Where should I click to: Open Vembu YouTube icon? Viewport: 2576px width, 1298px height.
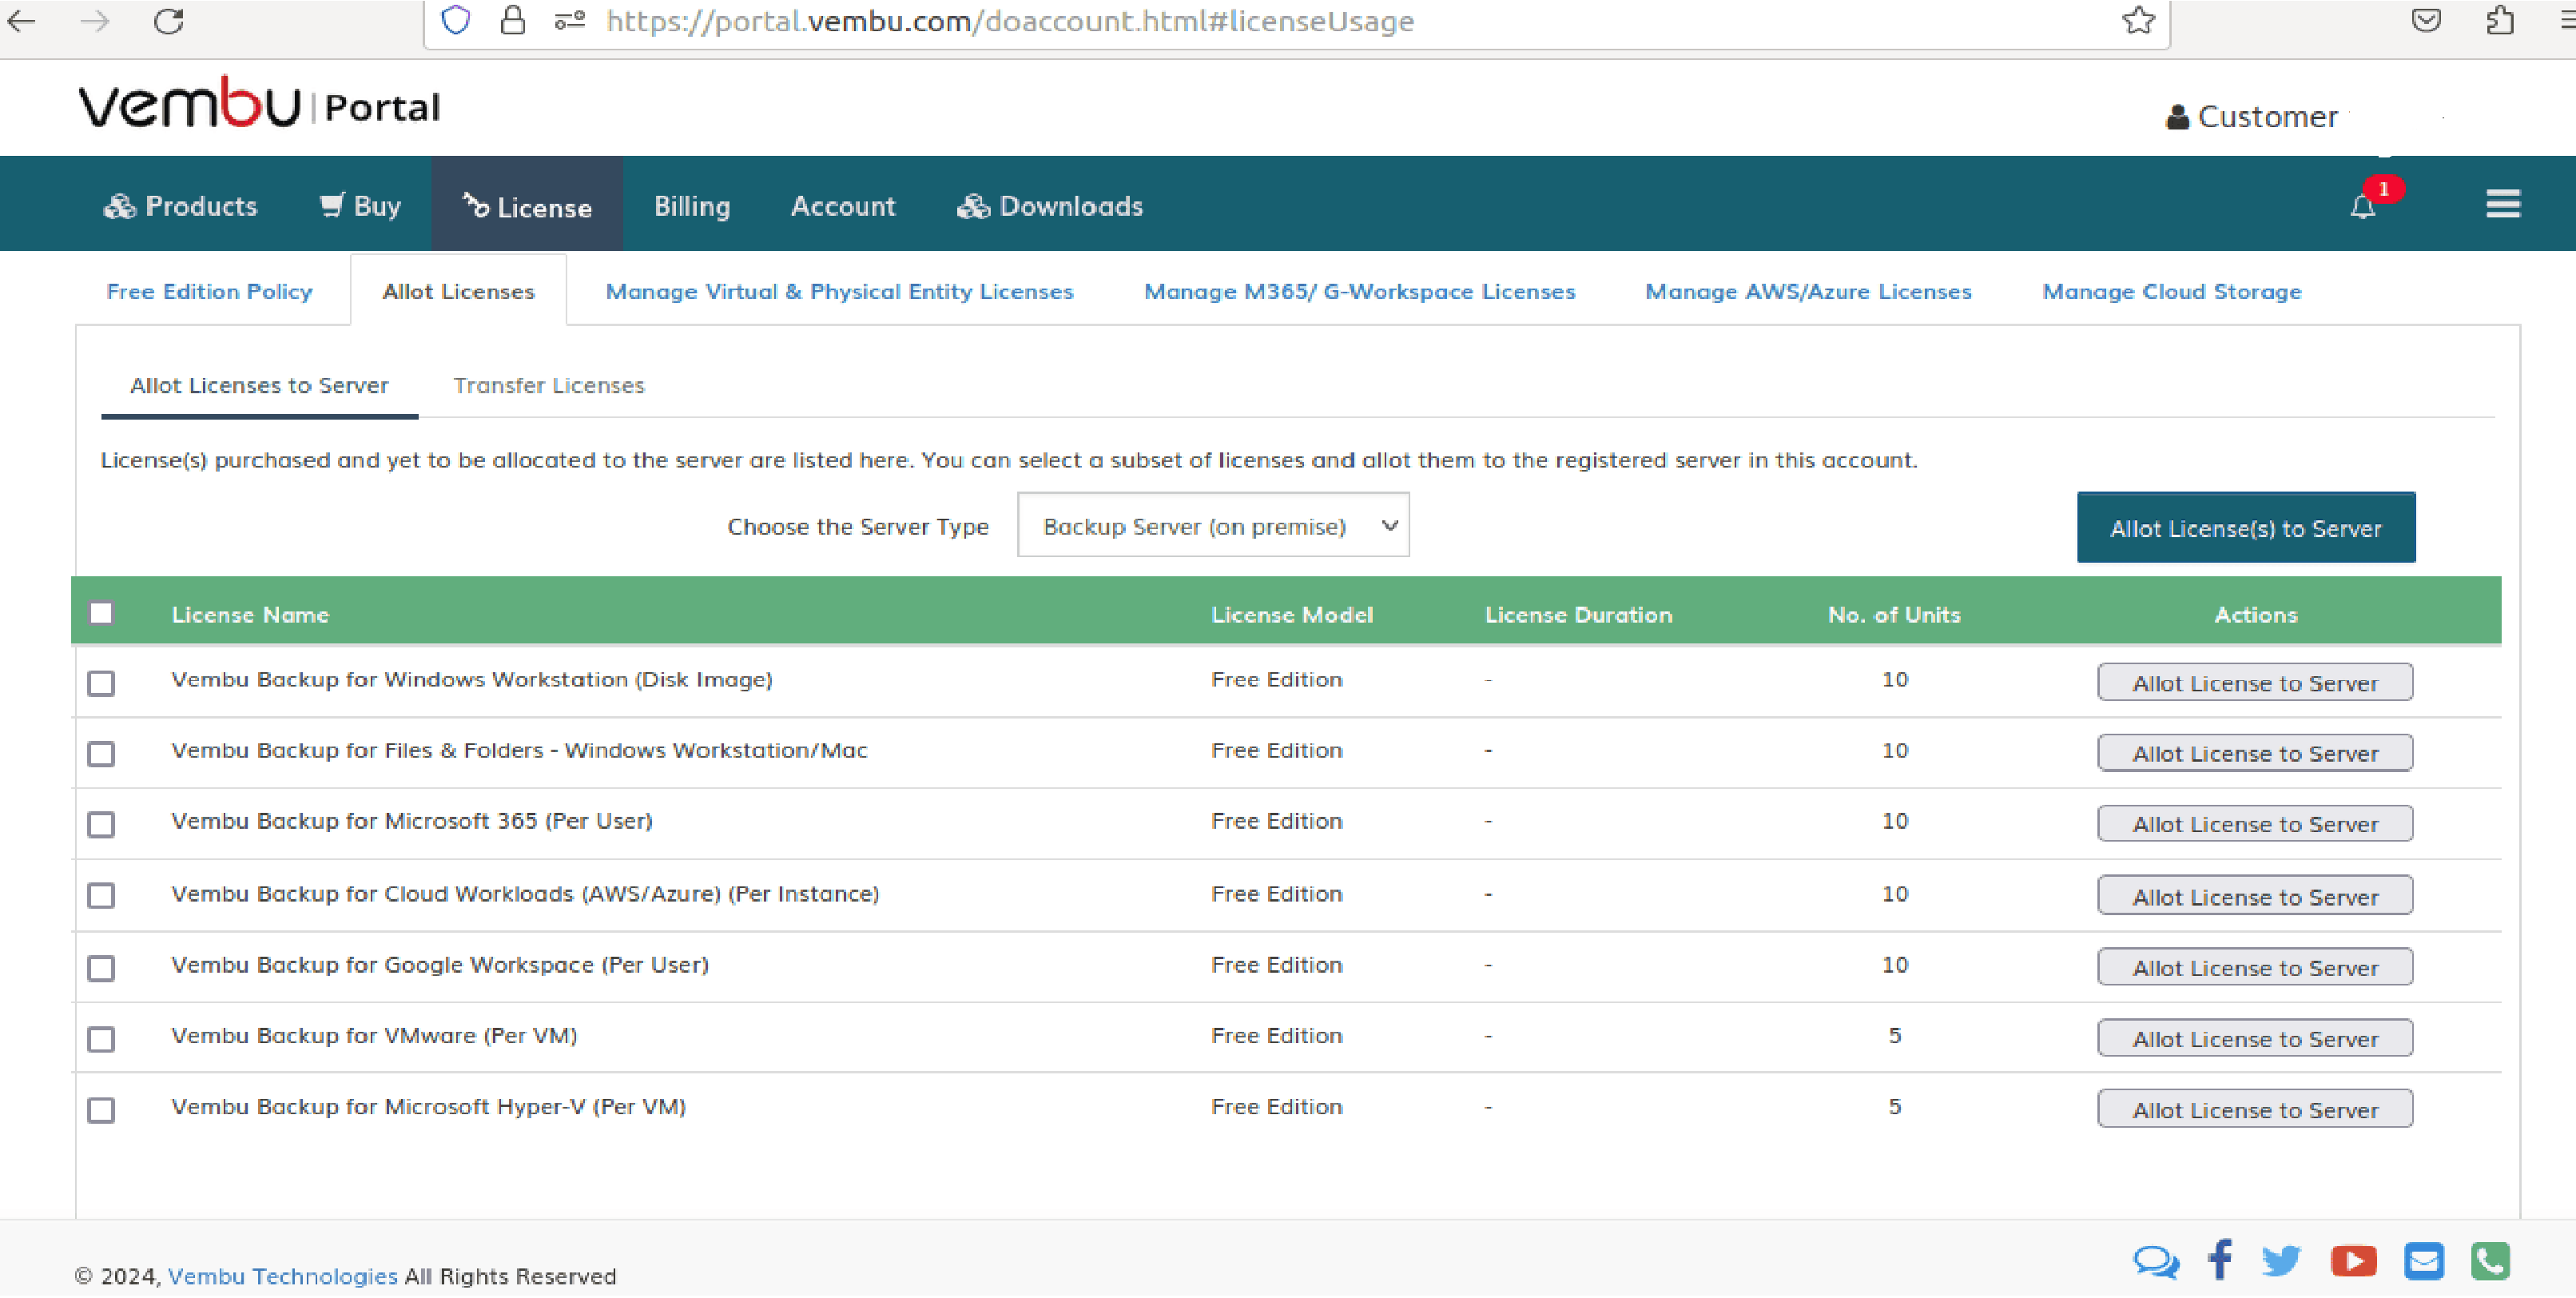coord(2353,1261)
